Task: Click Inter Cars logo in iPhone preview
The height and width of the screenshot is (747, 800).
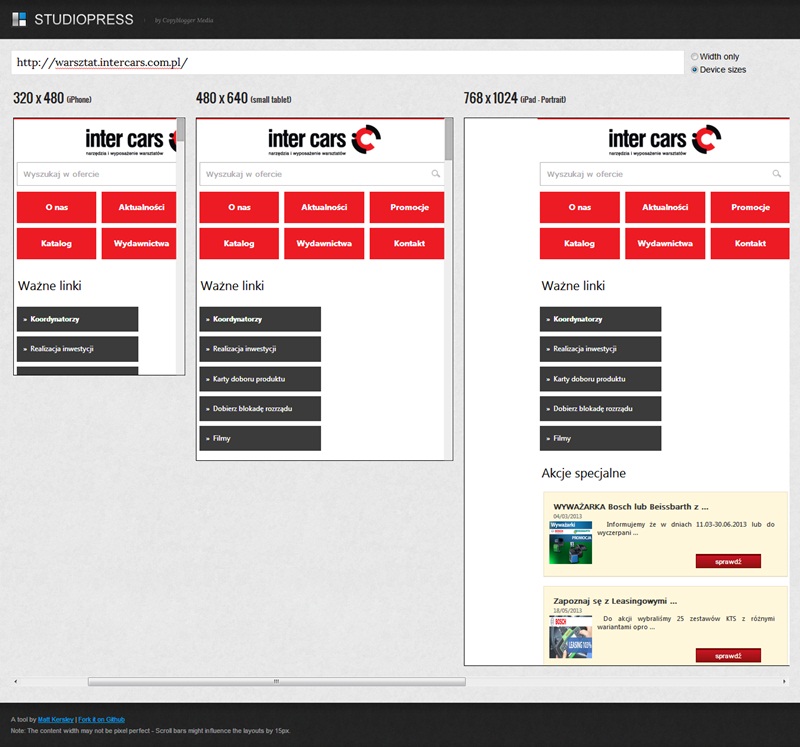Action: pyautogui.click(x=130, y=139)
